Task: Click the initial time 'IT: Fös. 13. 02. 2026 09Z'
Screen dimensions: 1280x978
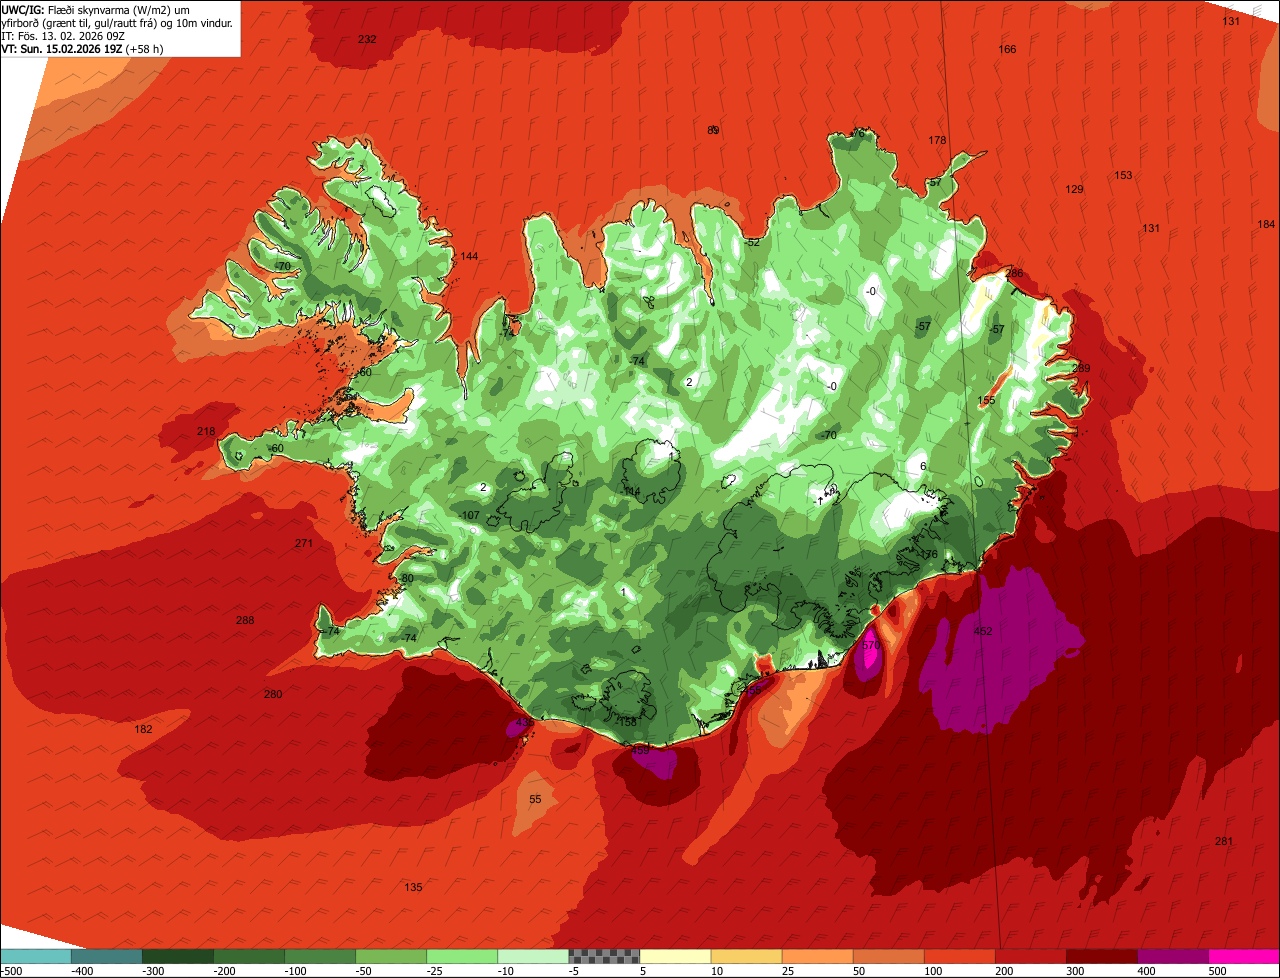Action: coord(63,35)
